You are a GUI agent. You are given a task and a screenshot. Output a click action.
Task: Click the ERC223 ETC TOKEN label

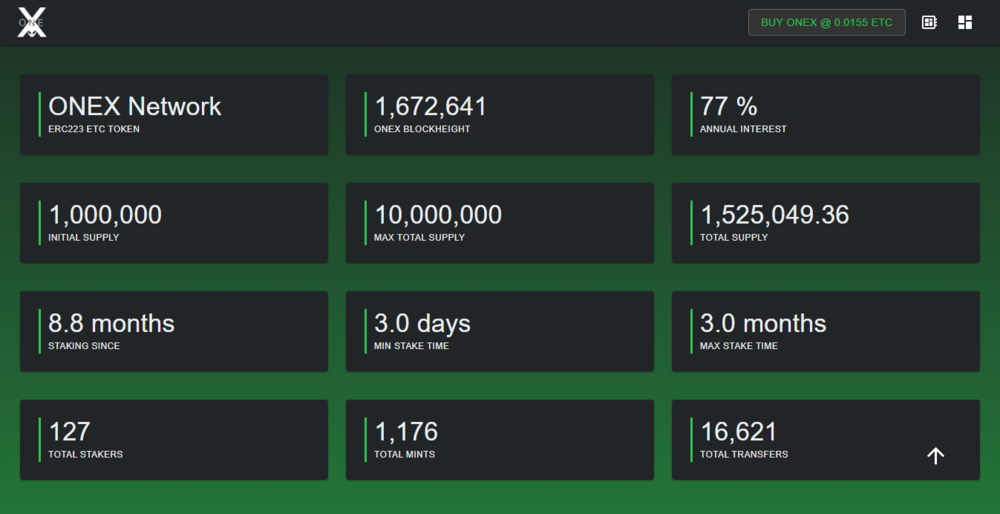(x=94, y=129)
